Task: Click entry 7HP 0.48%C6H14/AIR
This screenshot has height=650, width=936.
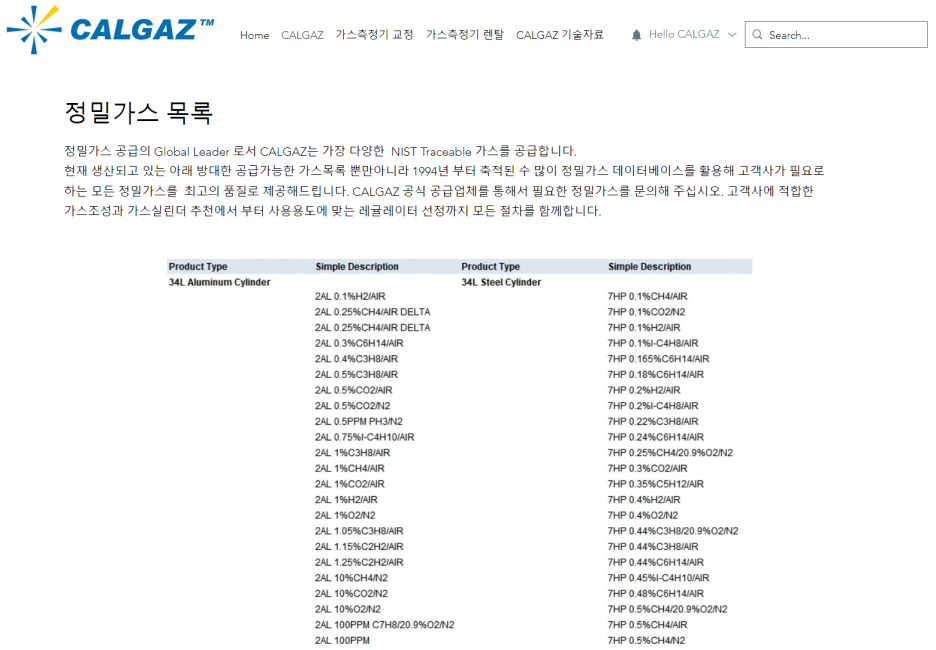Action: [655, 593]
